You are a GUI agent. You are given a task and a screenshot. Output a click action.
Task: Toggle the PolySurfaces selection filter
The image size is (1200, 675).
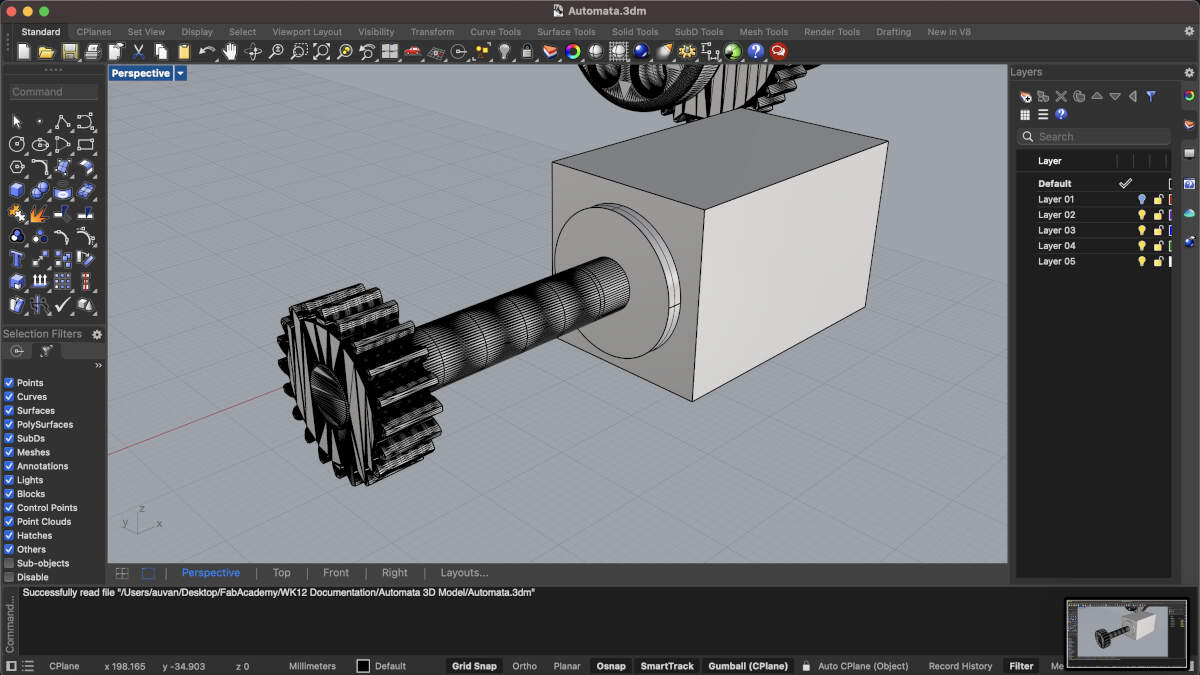(x=9, y=425)
